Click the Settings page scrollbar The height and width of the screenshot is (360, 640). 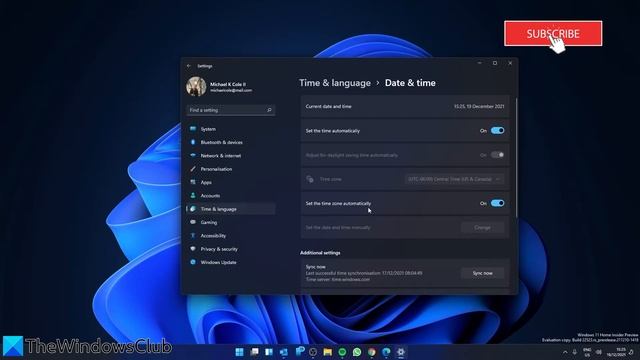pyautogui.click(x=516, y=157)
